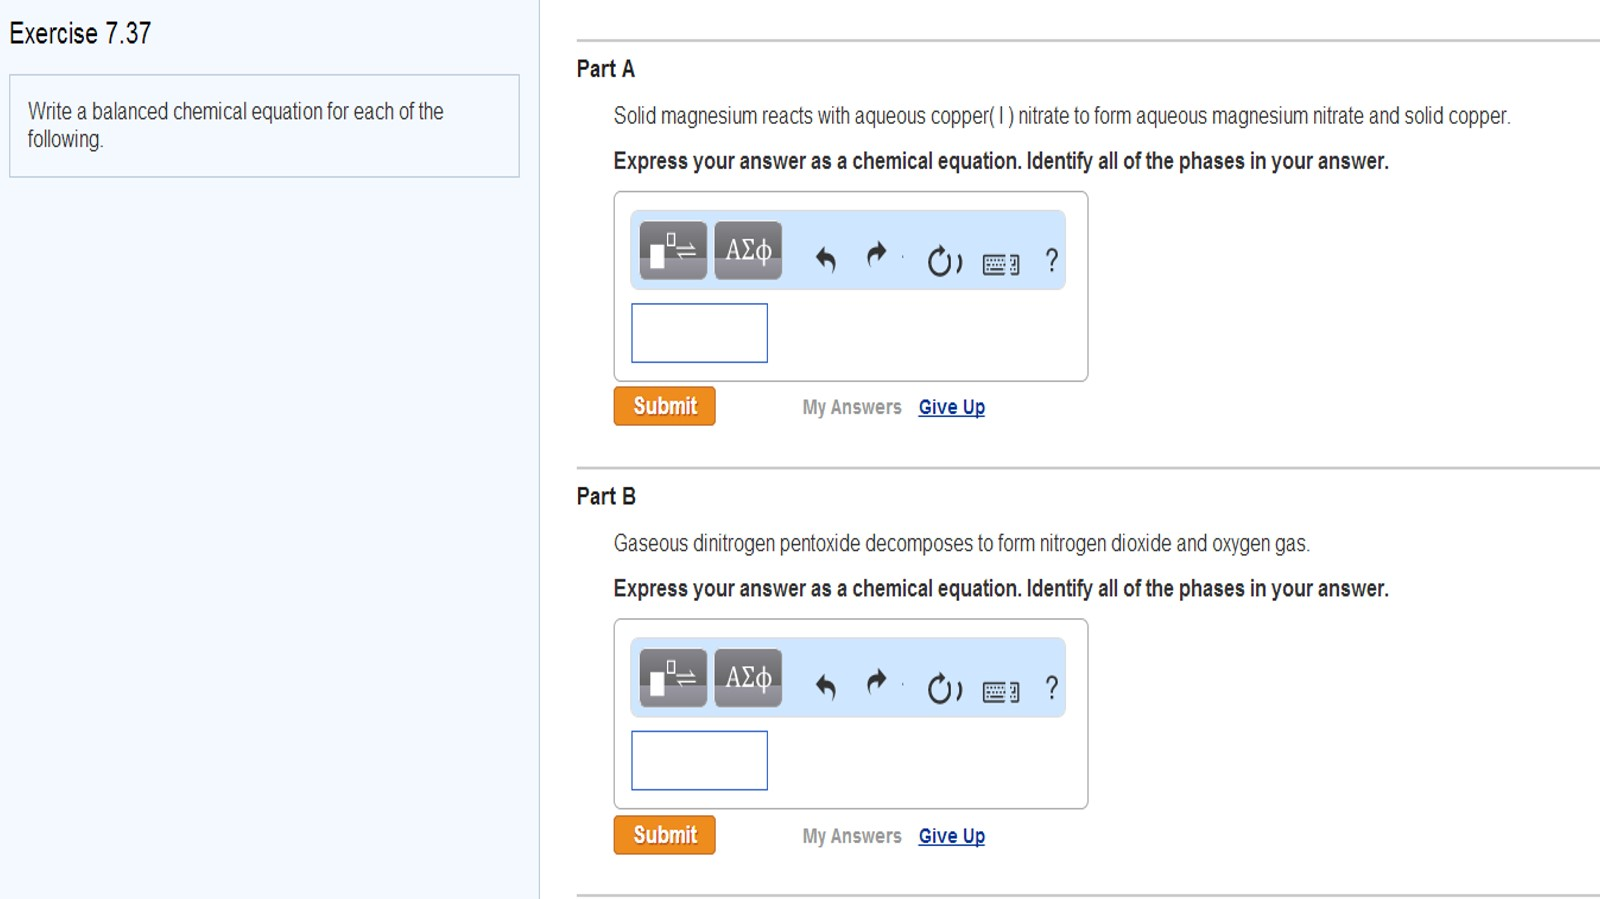1600x899 pixels.
Task: Undo the last edit in Part B editor
Action: 825,685
